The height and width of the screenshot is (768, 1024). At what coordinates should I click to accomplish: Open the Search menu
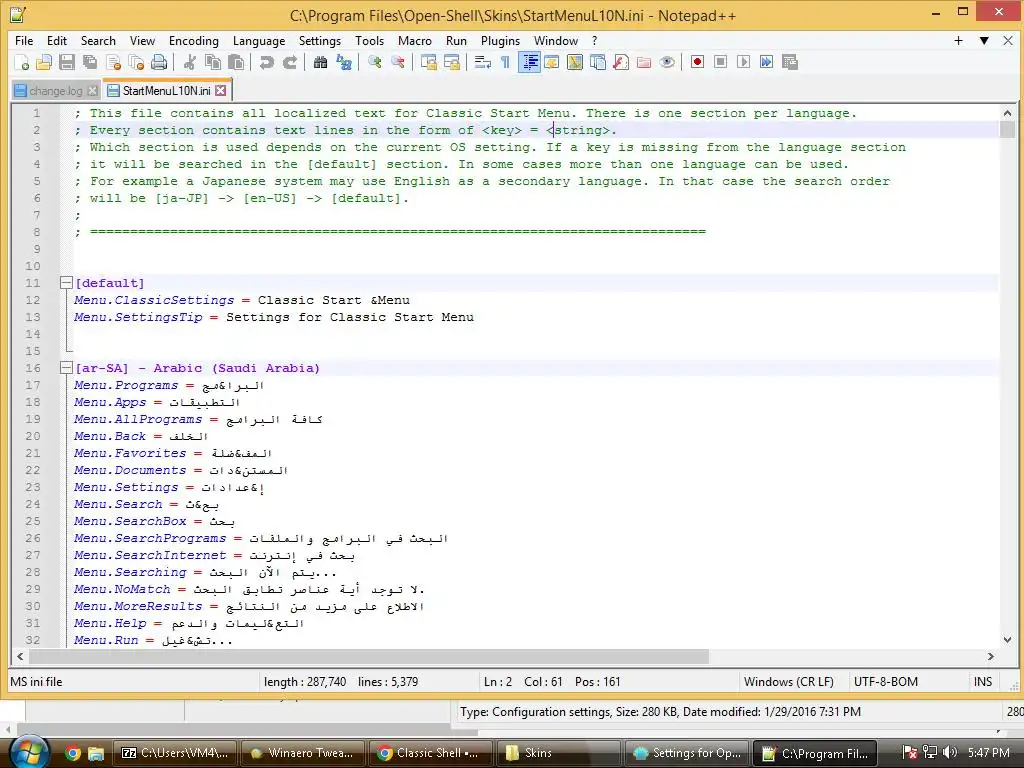coord(98,40)
